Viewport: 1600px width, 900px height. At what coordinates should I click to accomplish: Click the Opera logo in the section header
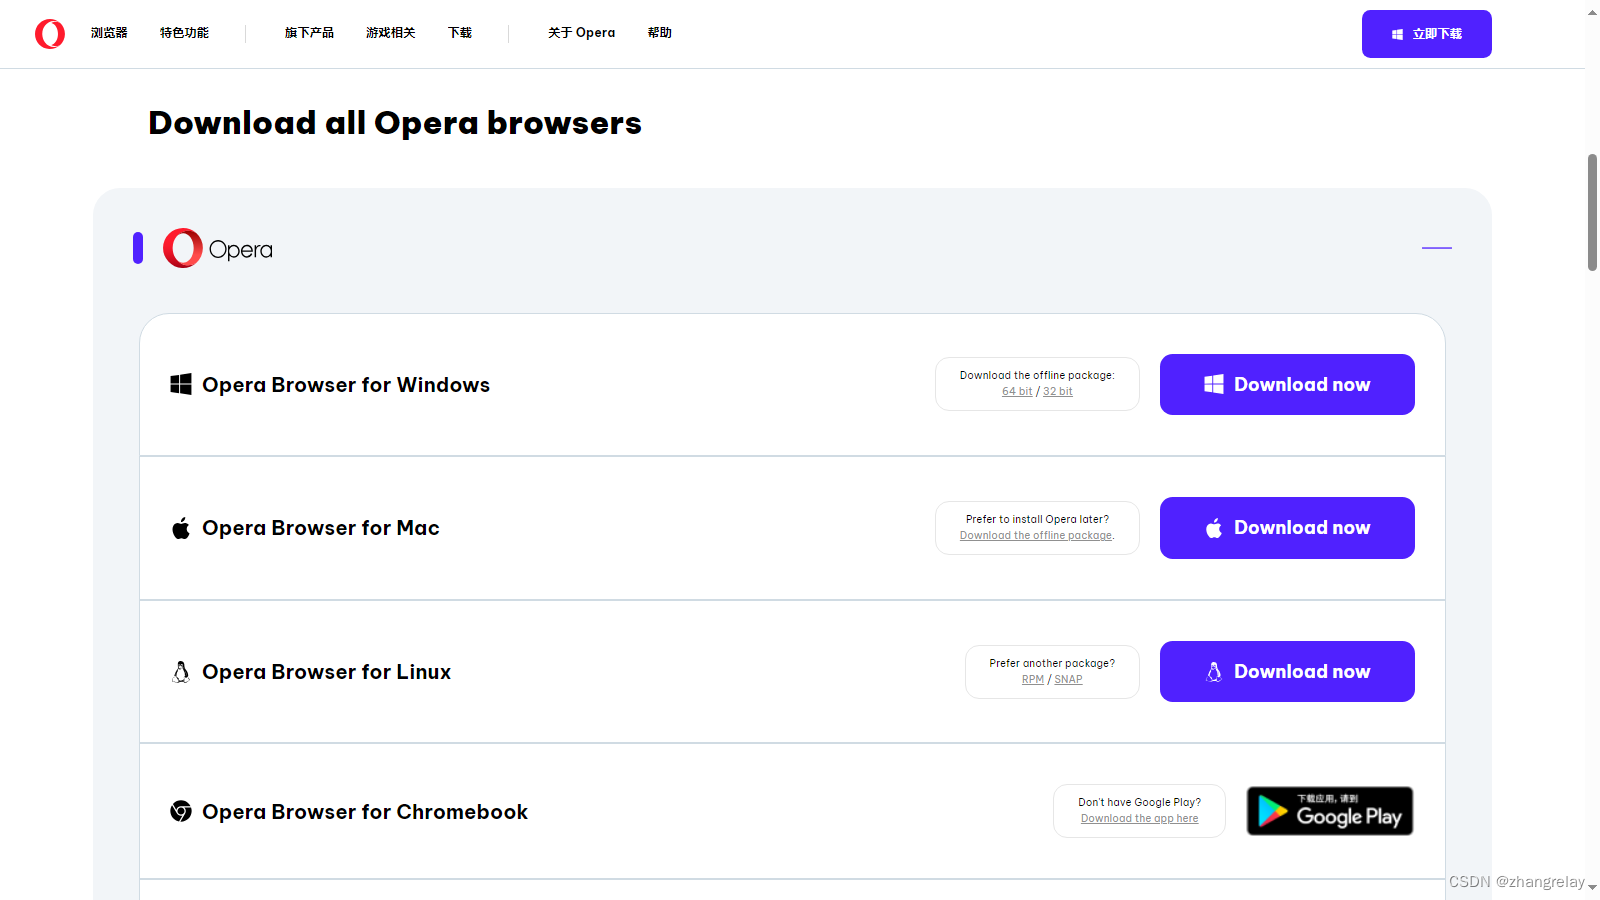217,248
